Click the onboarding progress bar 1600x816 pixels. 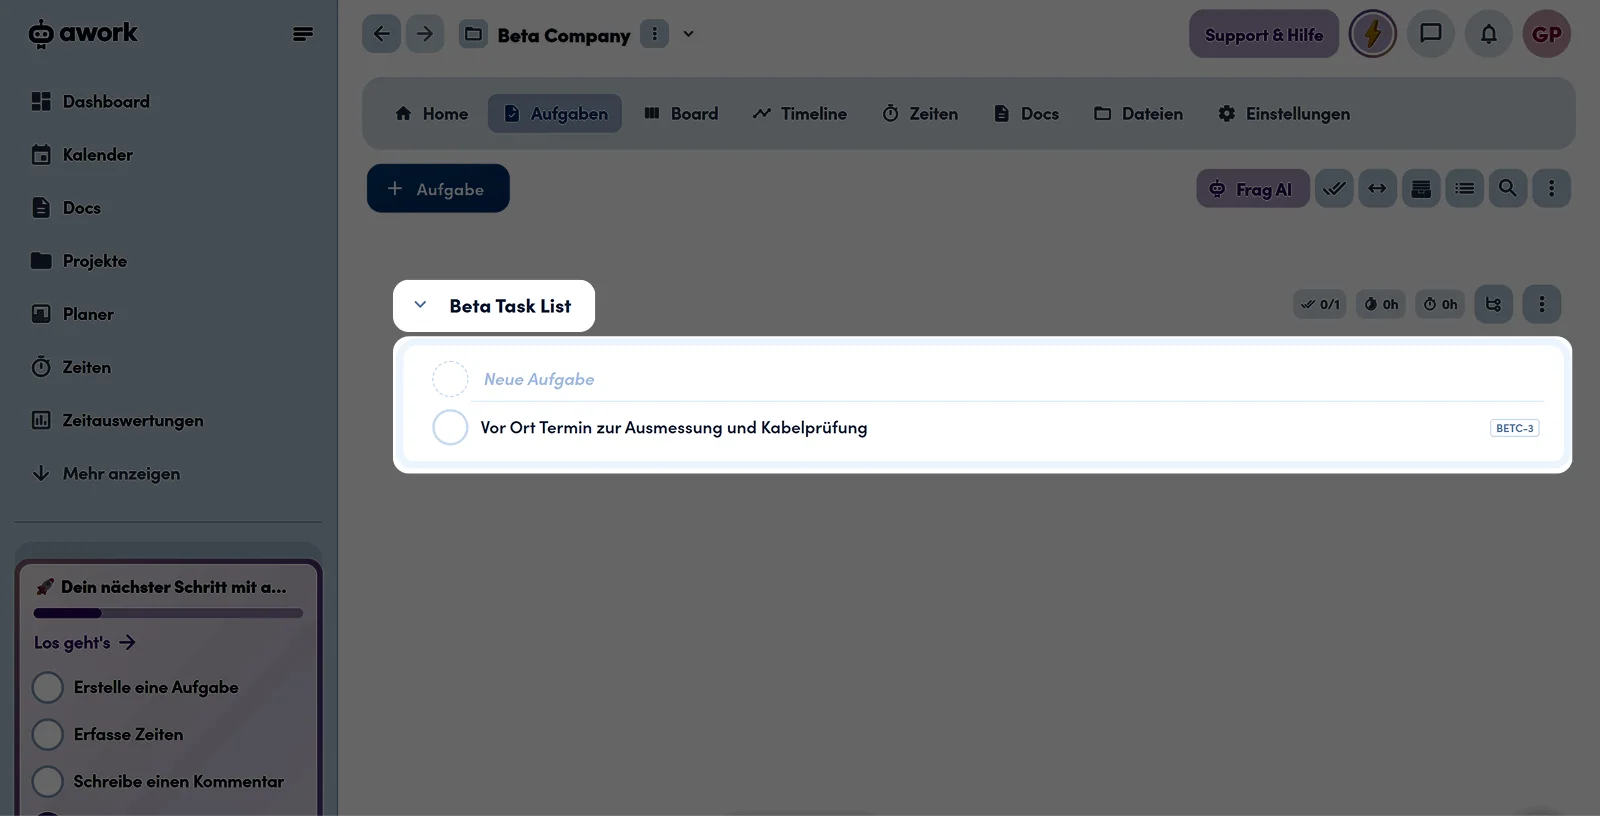pyautogui.click(x=168, y=613)
